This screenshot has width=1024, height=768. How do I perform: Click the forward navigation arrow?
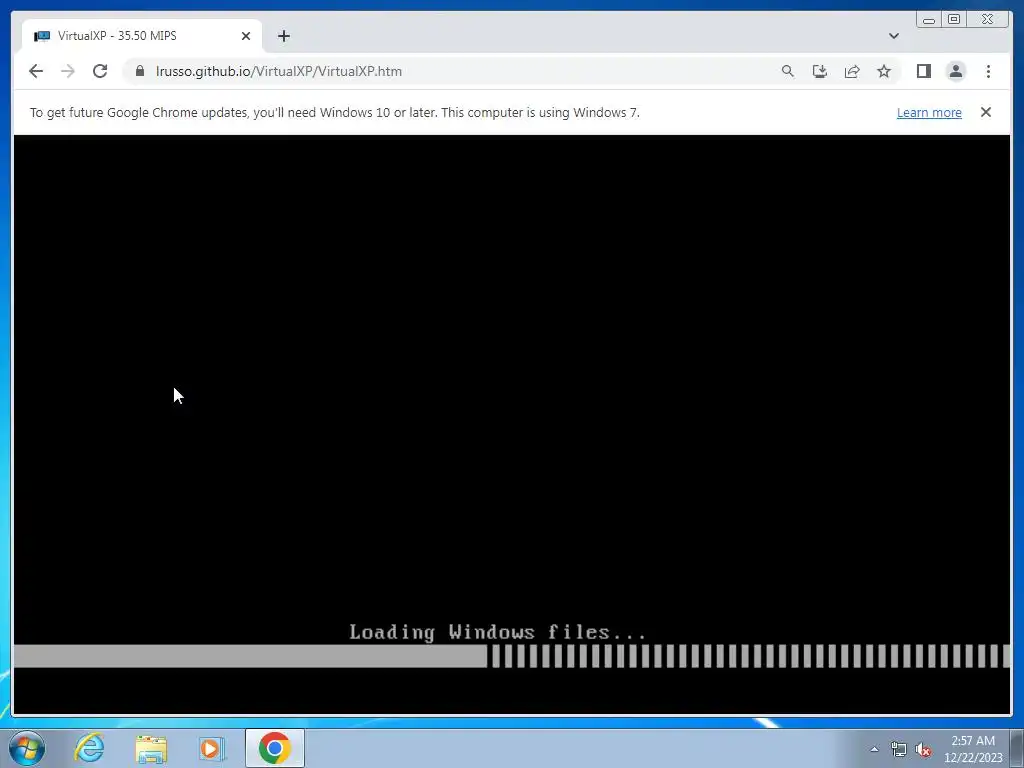(68, 71)
